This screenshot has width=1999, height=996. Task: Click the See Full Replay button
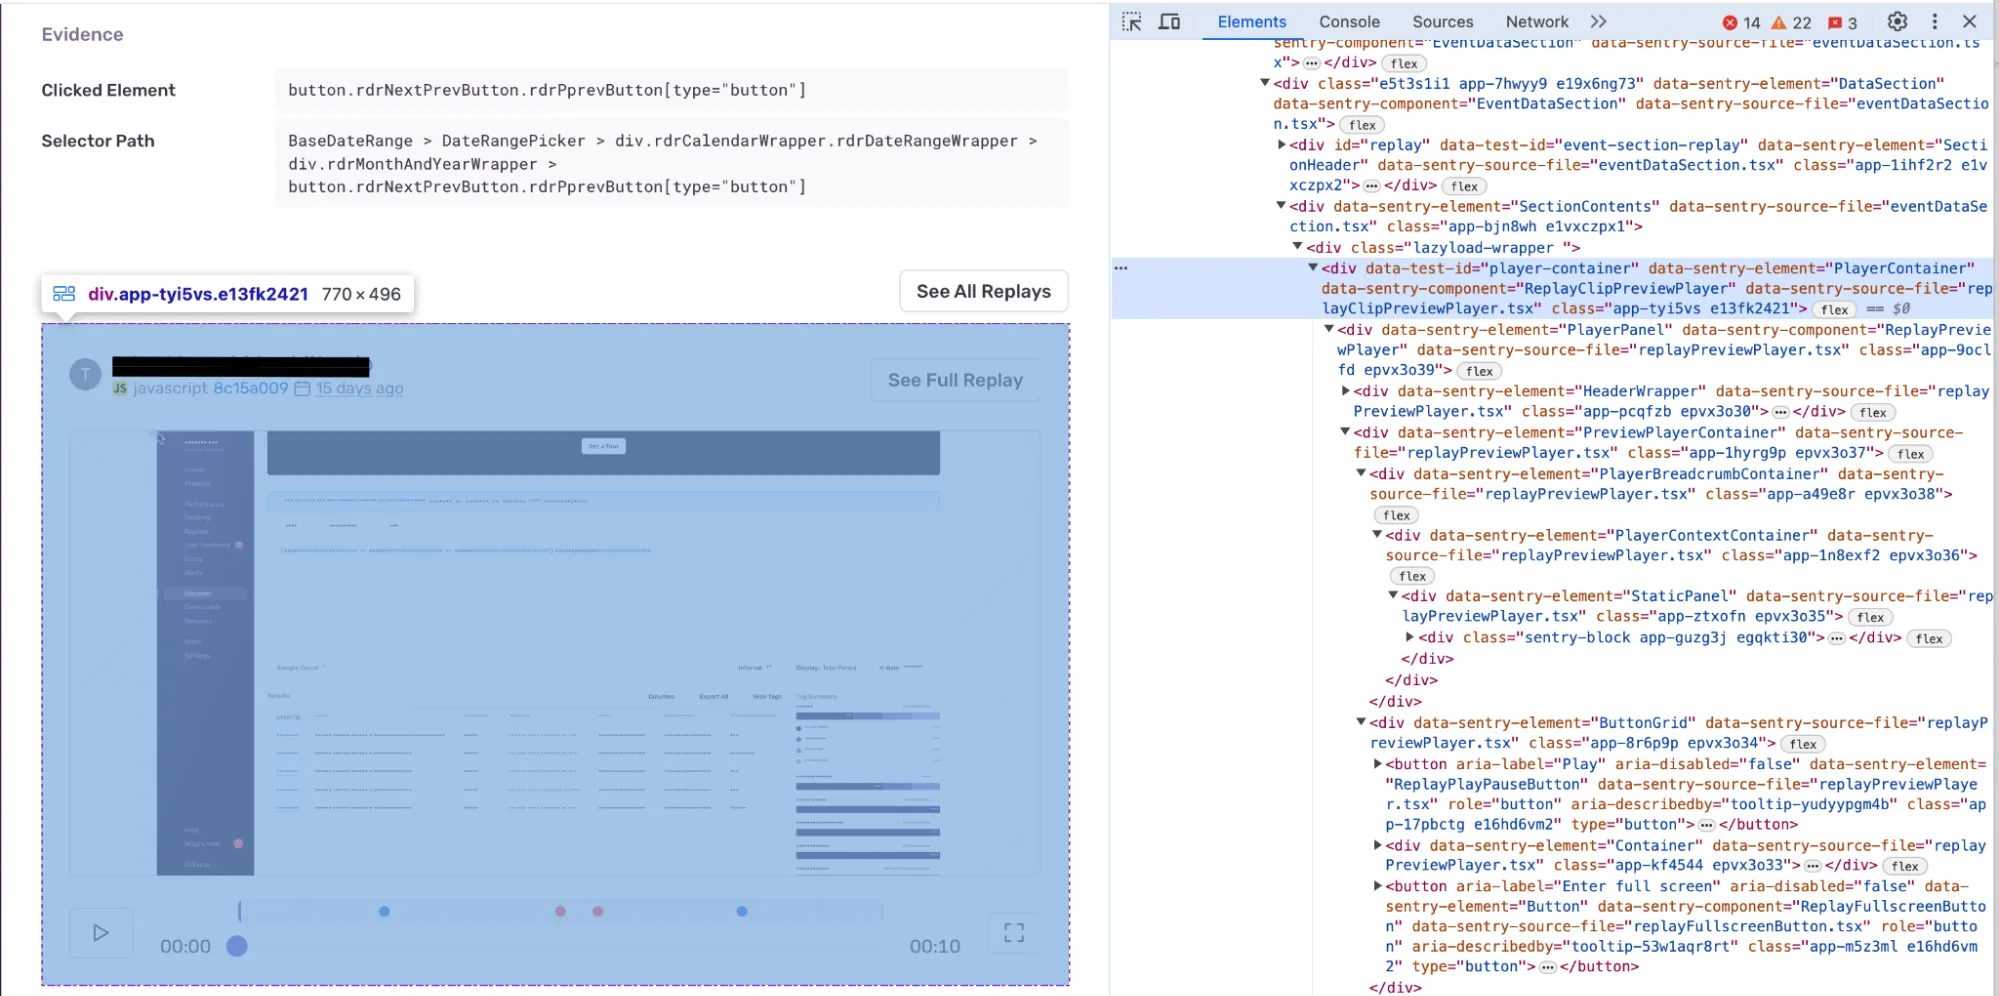tap(955, 379)
